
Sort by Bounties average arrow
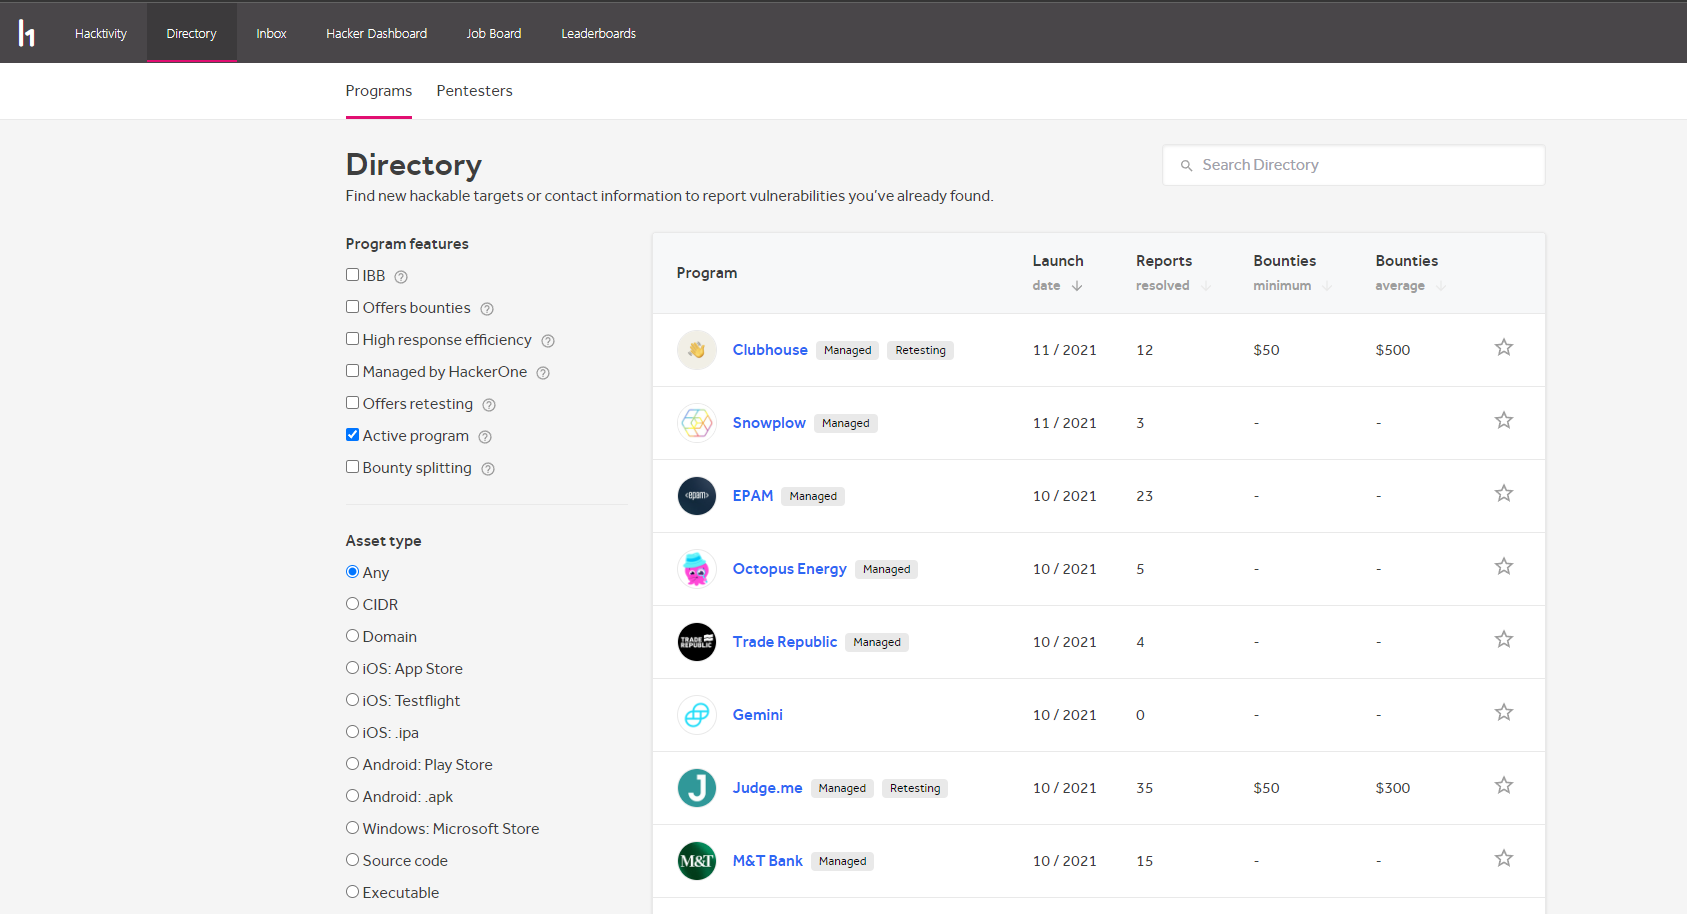tap(1441, 286)
